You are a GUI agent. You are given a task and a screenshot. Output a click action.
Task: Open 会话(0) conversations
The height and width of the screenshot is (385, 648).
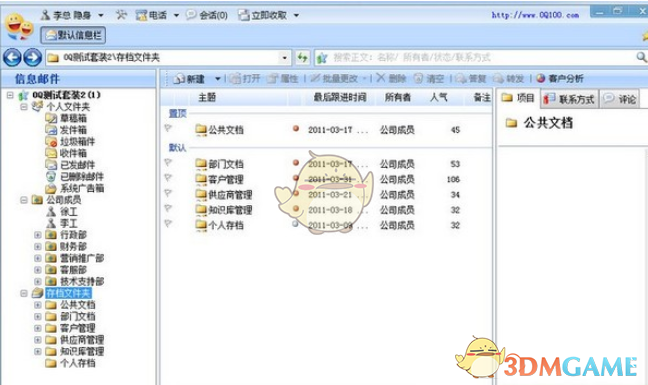[207, 15]
